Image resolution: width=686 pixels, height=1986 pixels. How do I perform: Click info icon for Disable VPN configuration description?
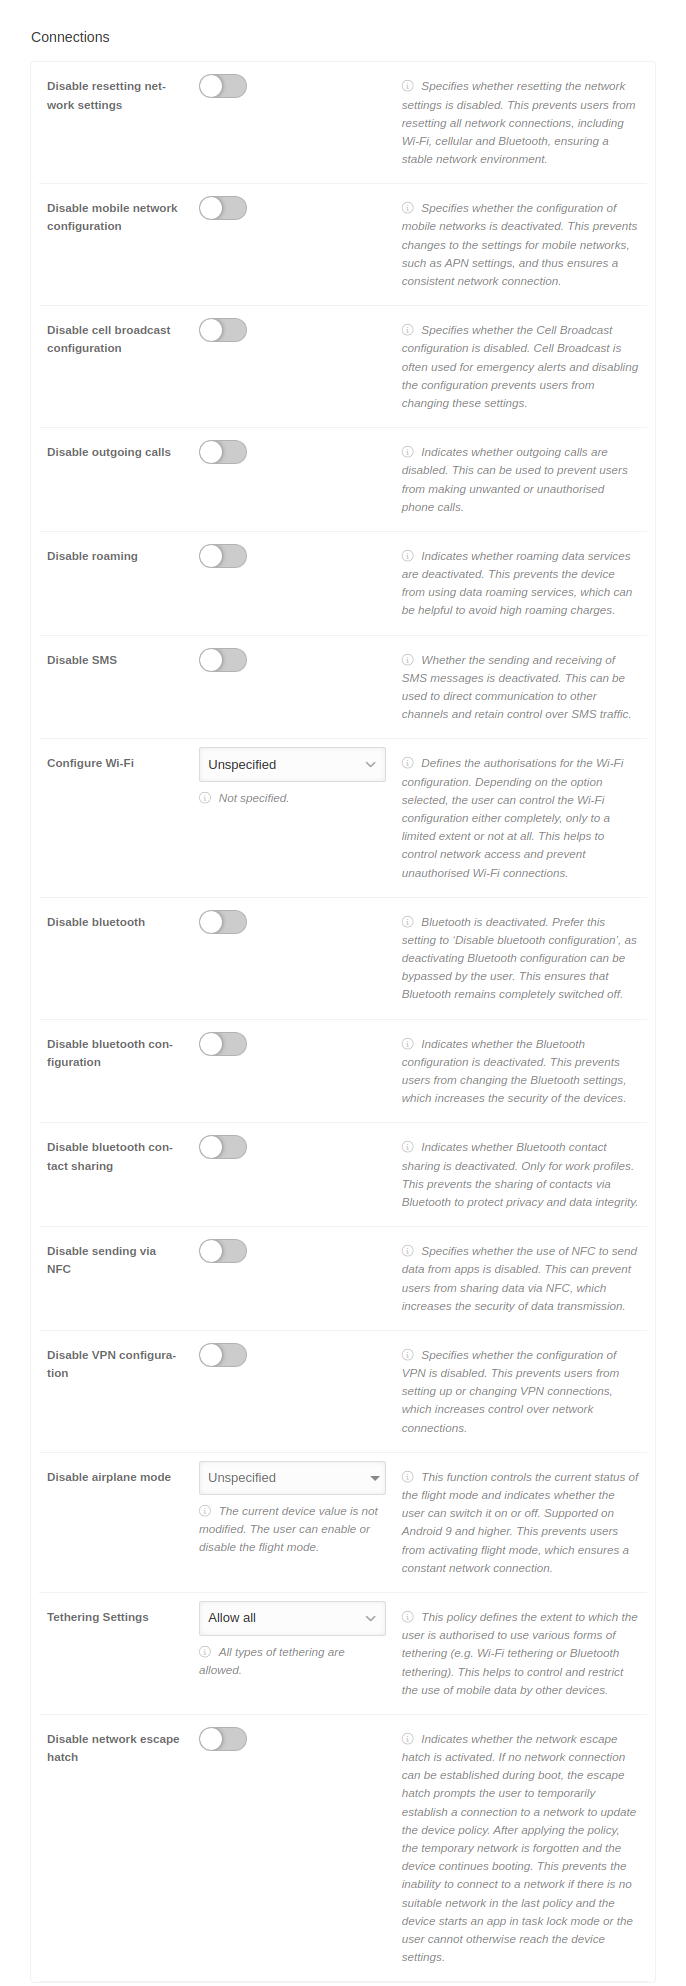tap(408, 1355)
